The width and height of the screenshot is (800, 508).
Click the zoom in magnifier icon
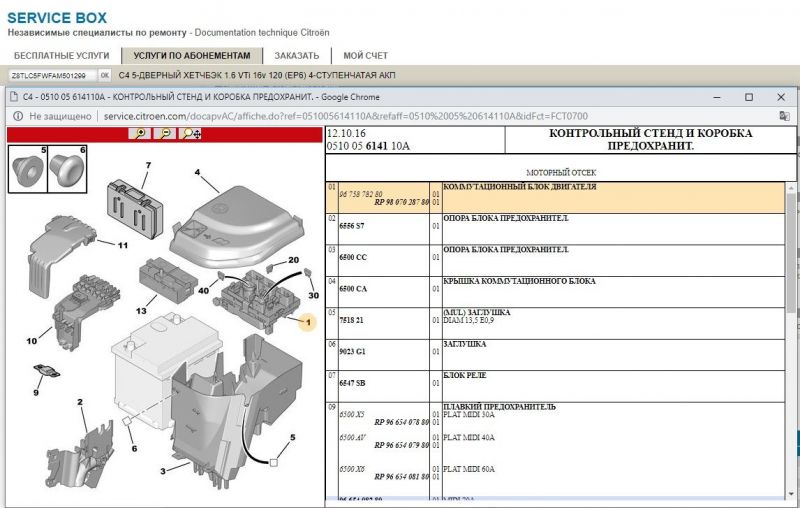(x=141, y=134)
